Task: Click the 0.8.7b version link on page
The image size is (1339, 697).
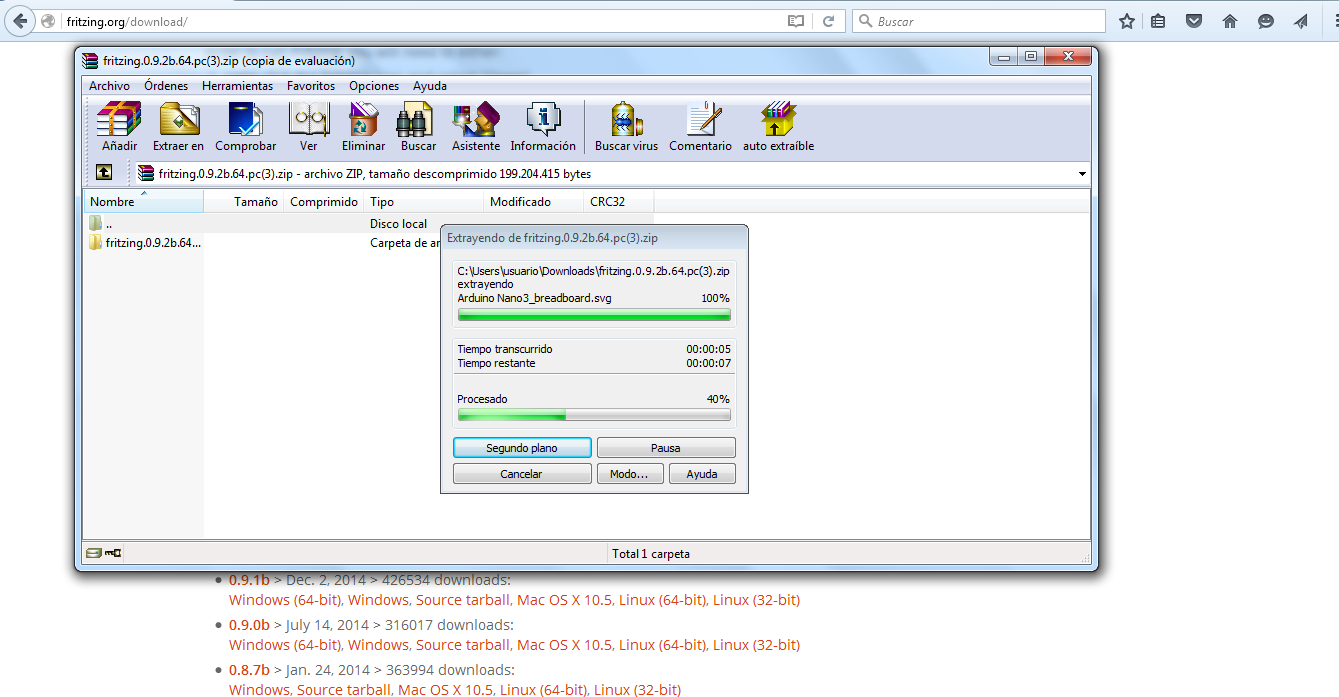Action: tap(249, 670)
